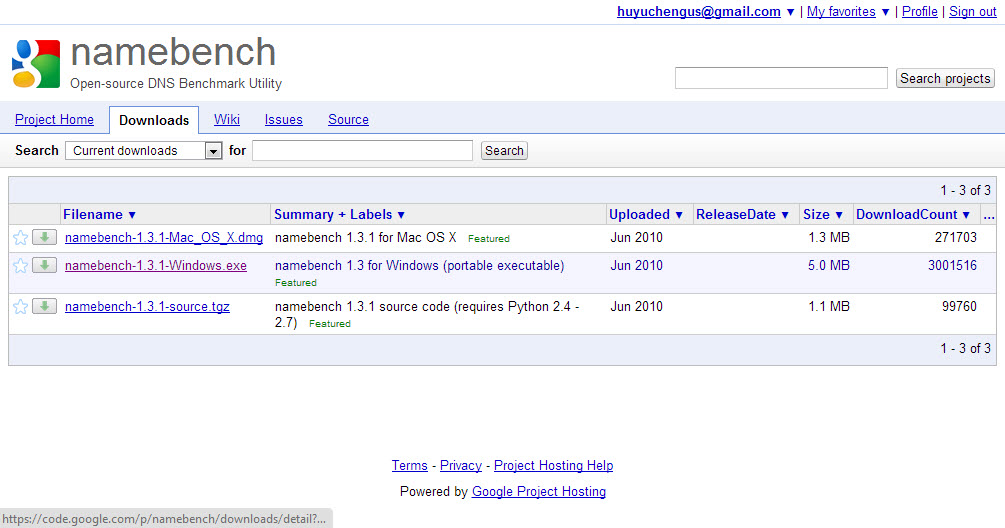Screen dimensions: 1005x528
Task: Open the Privacy link
Action: tap(461, 466)
